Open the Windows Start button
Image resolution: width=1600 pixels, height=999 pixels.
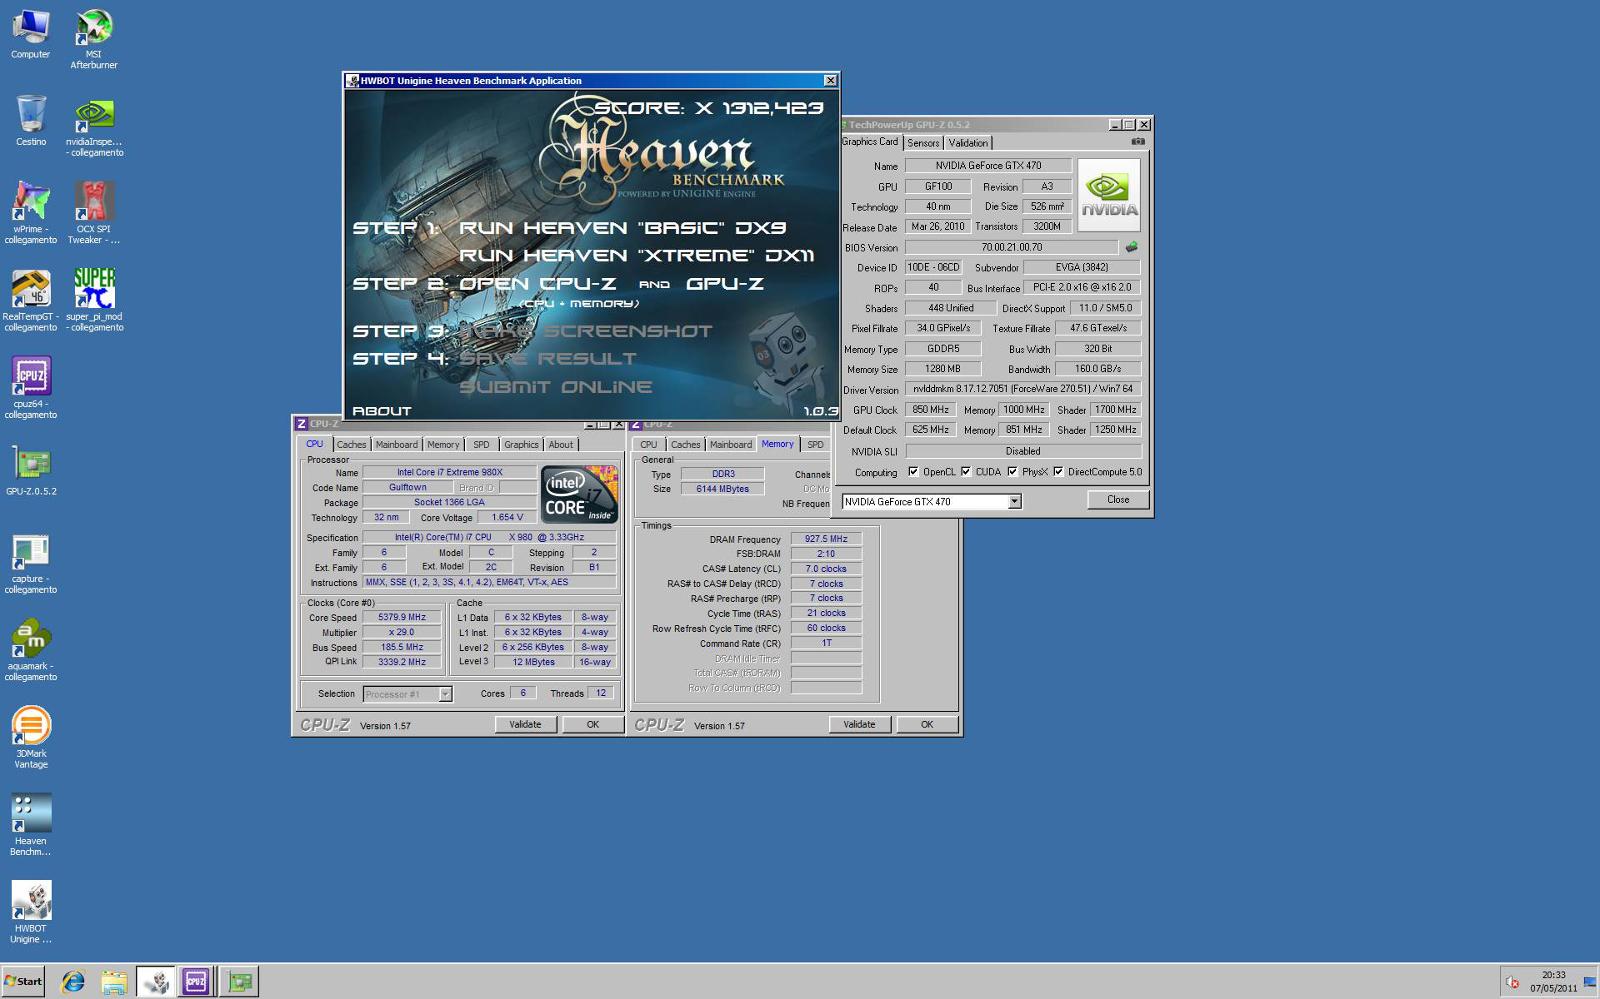click(x=23, y=981)
